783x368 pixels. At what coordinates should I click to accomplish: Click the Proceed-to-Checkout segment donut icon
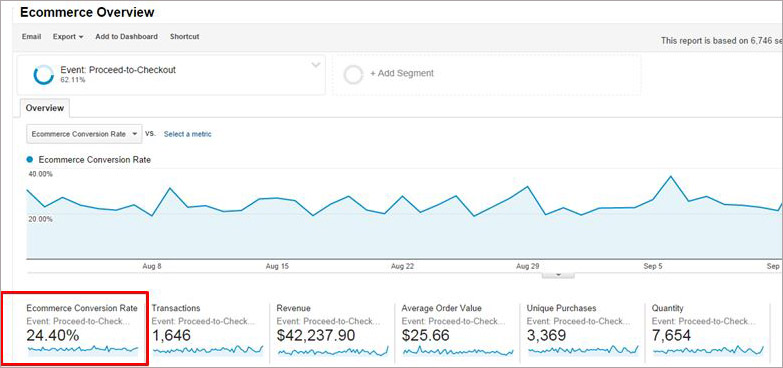tap(43, 74)
